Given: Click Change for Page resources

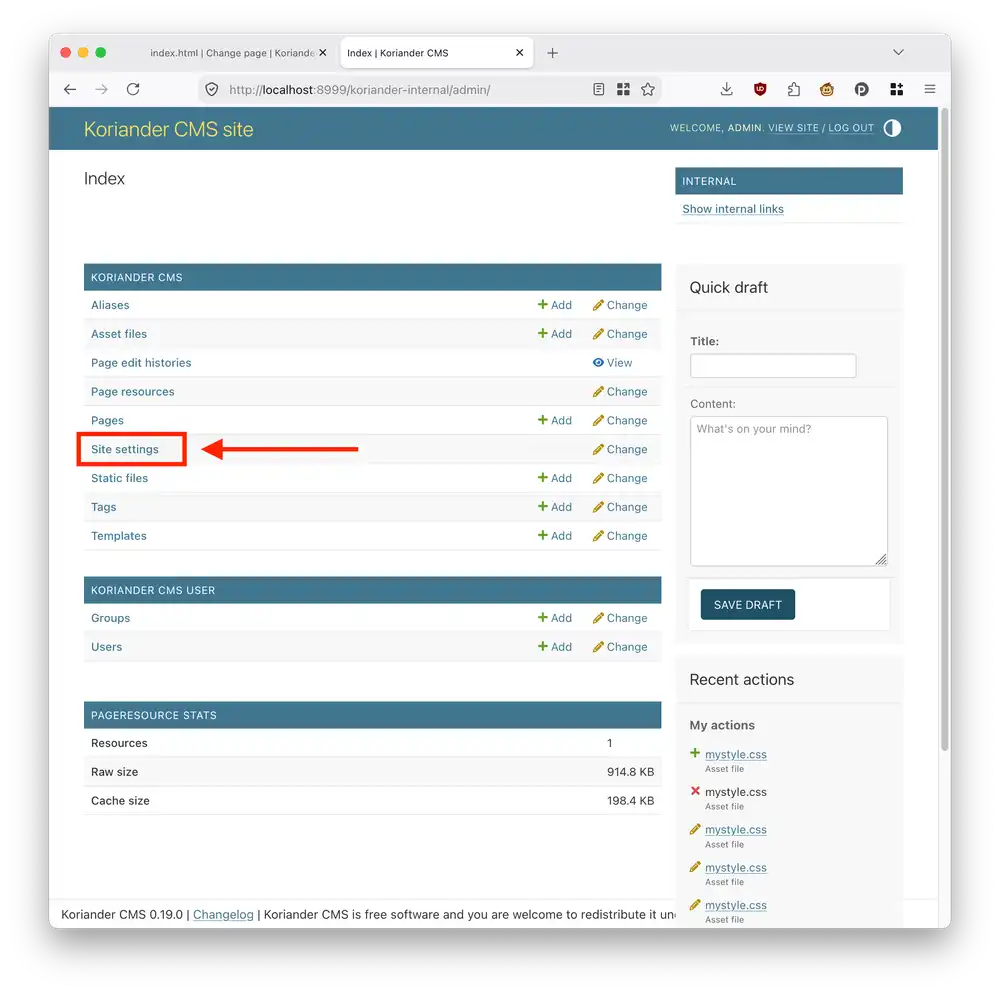Looking at the screenshot, I should [x=619, y=392].
